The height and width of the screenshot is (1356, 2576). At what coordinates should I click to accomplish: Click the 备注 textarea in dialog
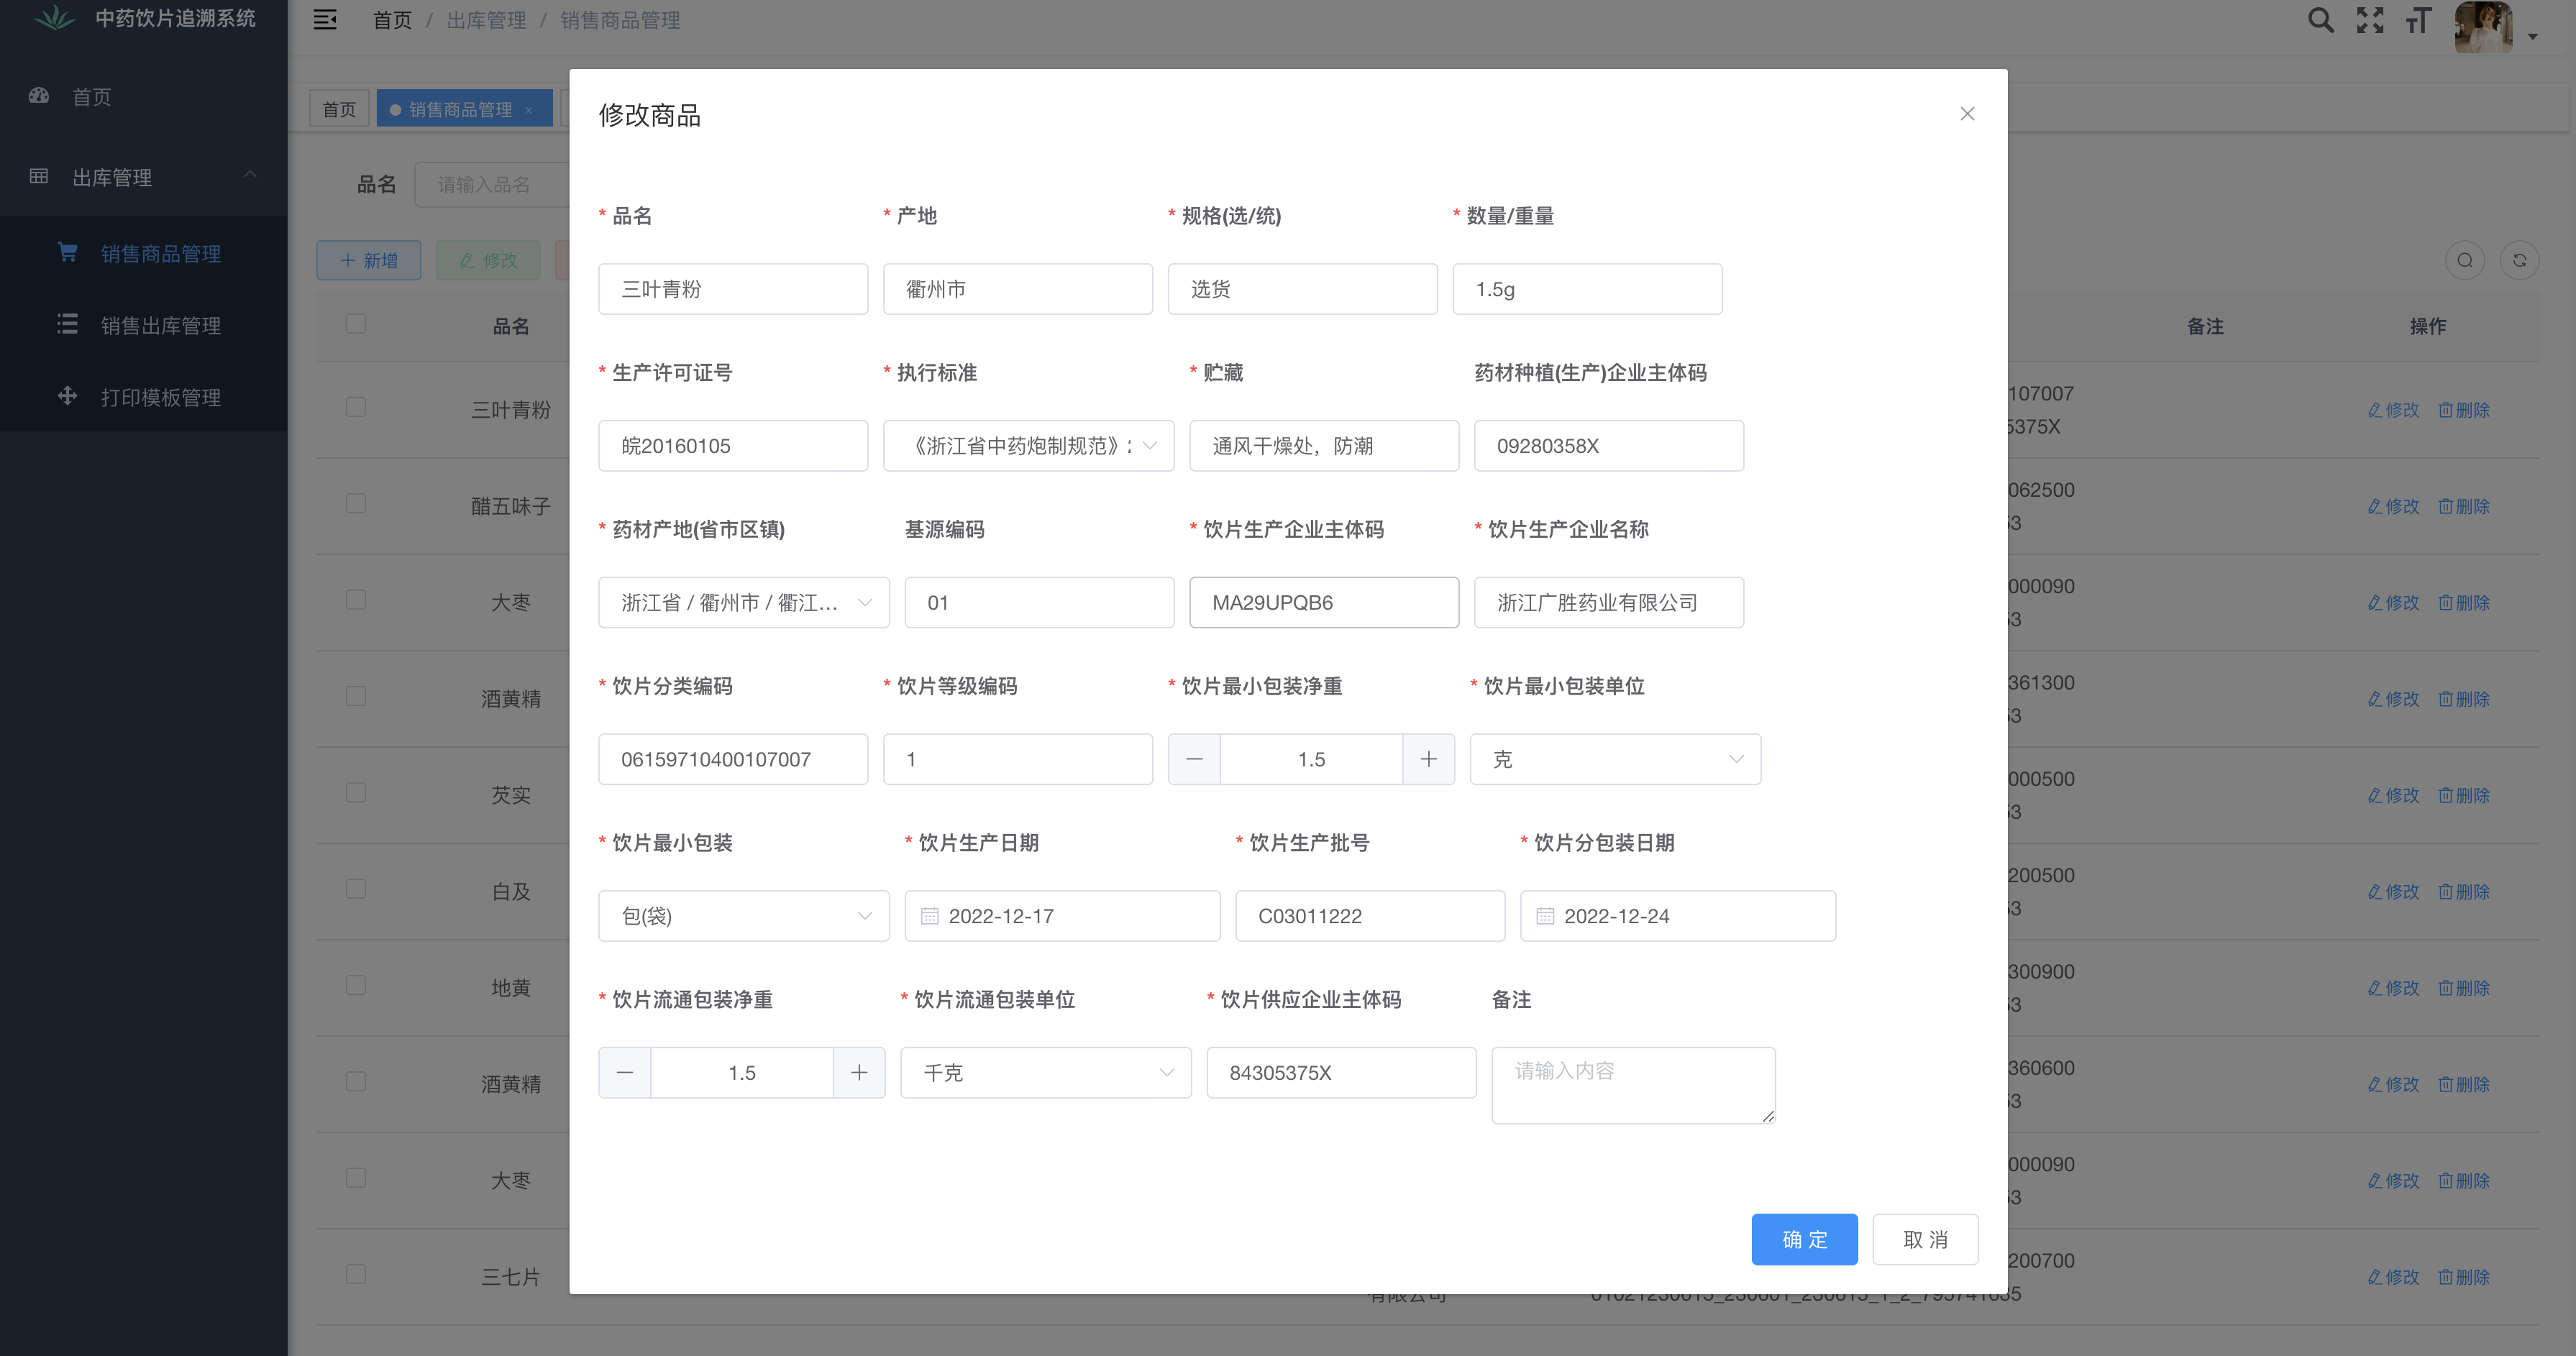[1633, 1085]
